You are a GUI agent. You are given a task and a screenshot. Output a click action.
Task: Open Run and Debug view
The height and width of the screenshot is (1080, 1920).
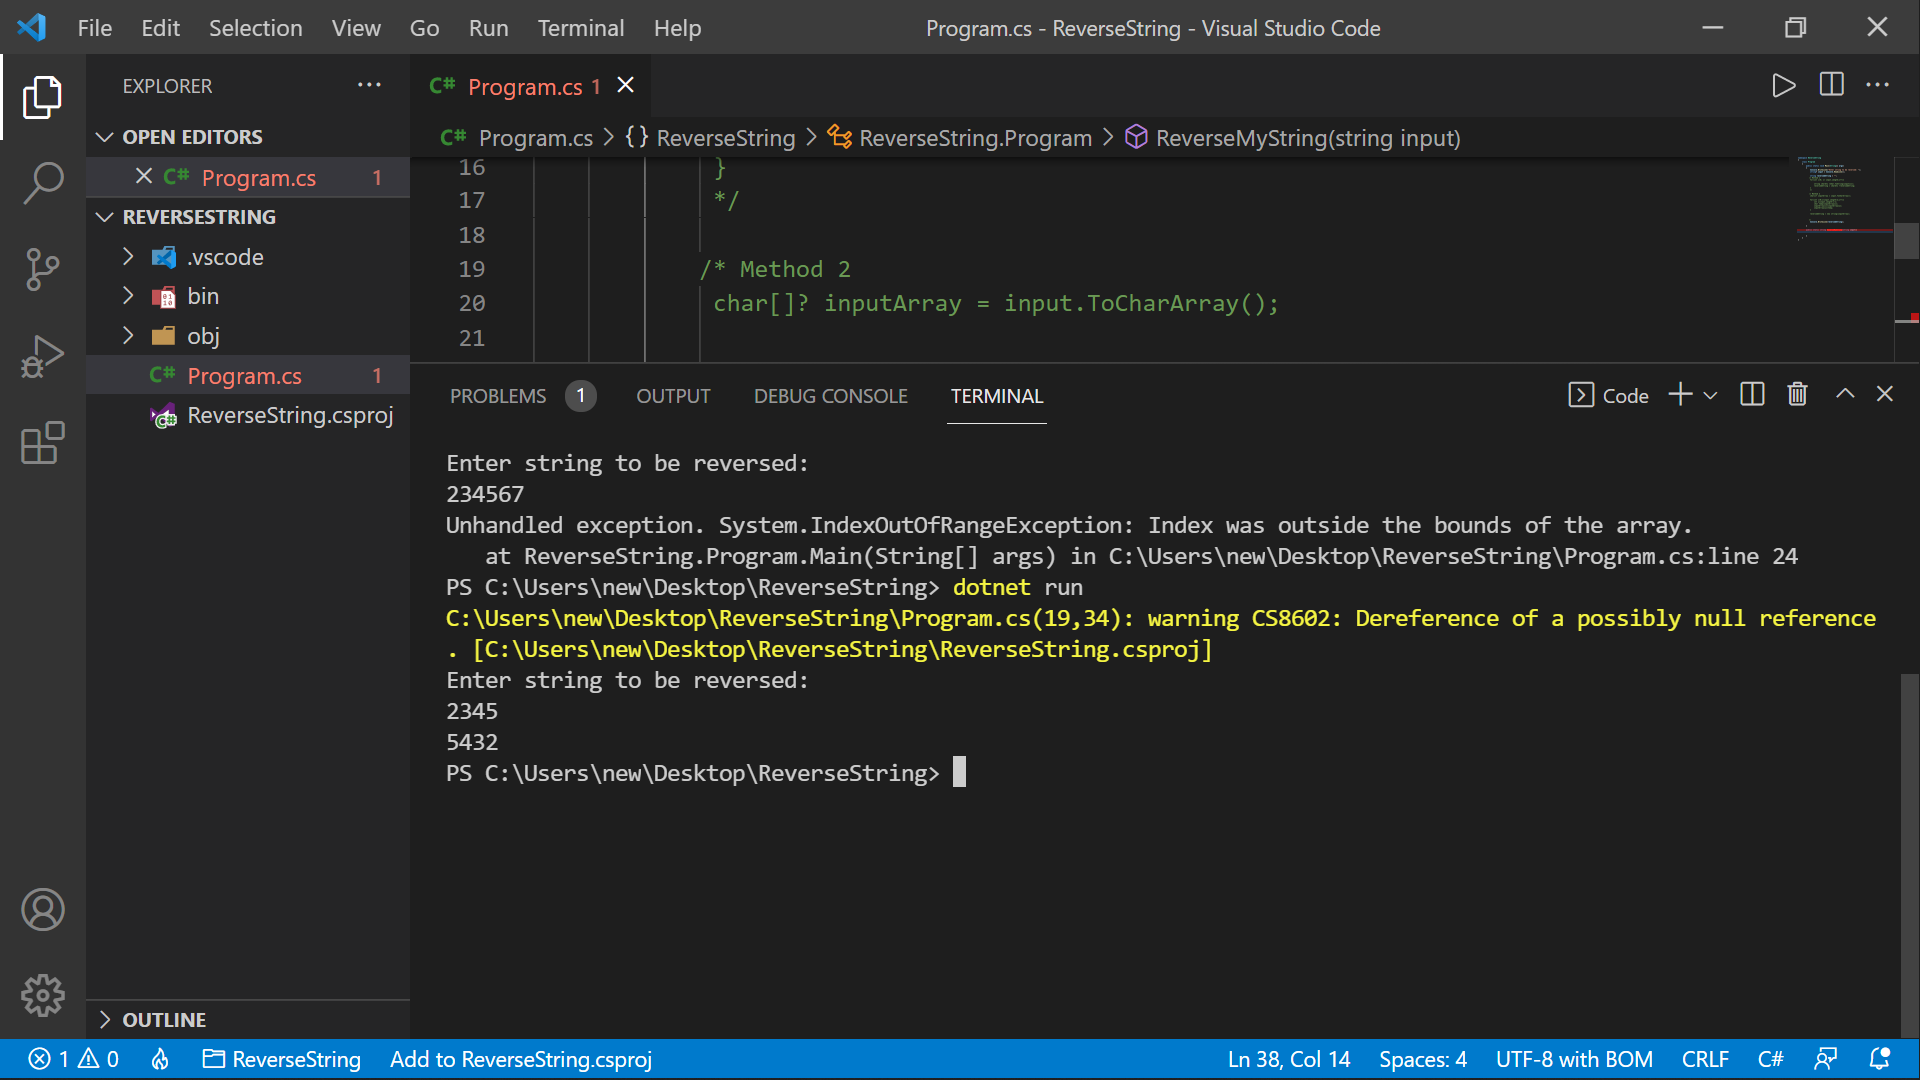(x=42, y=356)
